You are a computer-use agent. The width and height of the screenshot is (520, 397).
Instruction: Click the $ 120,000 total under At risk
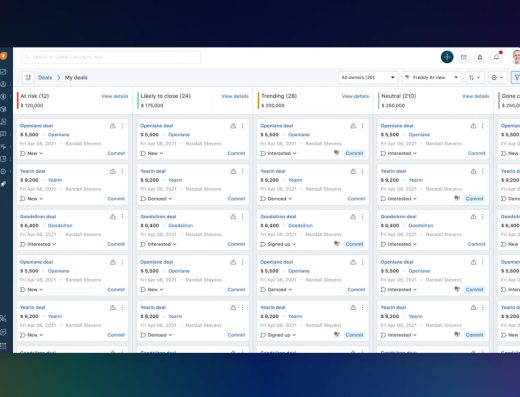click(32, 105)
